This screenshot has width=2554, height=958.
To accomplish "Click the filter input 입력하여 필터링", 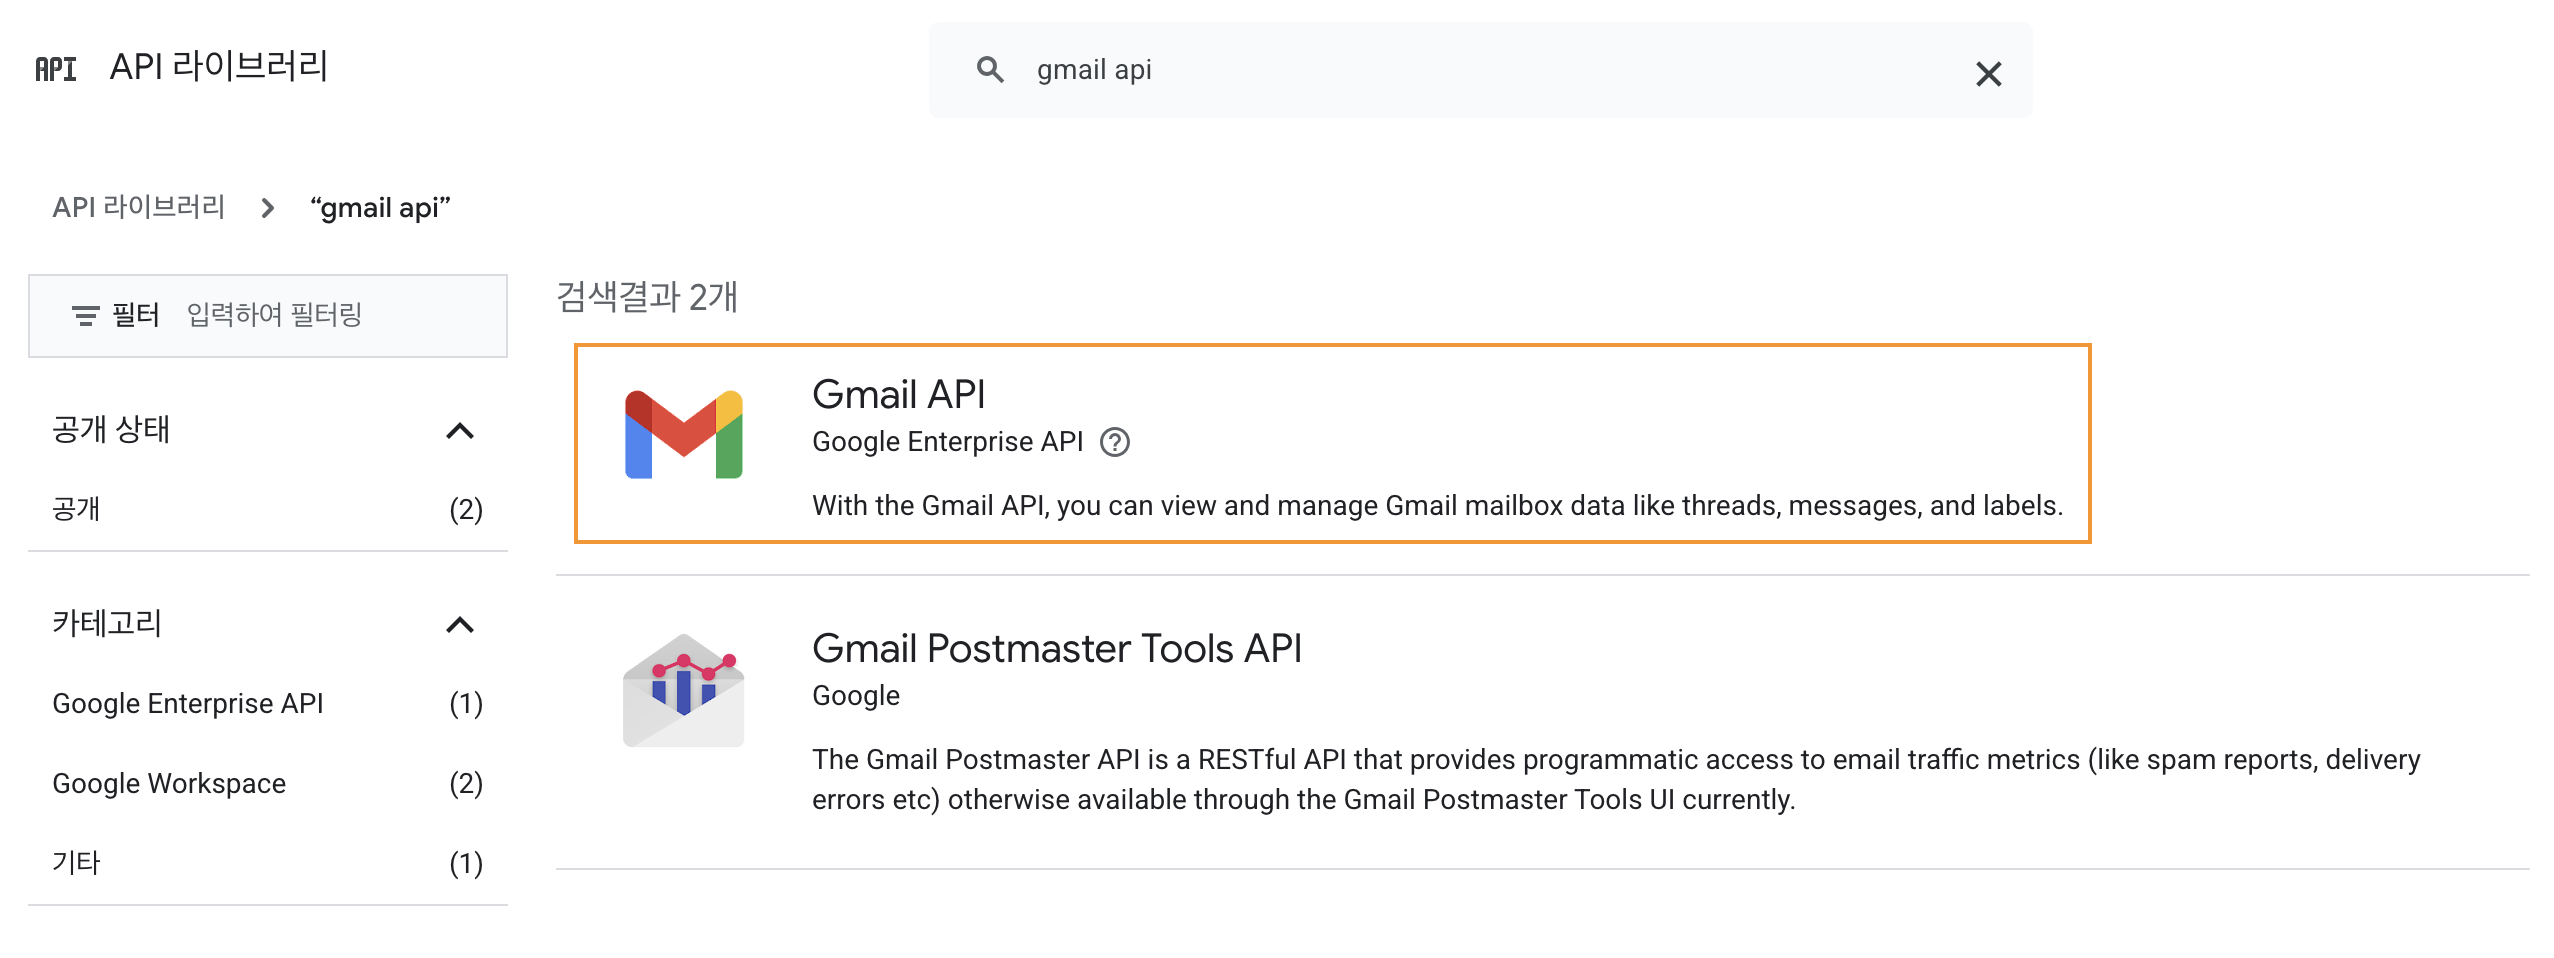I will [x=330, y=316].
